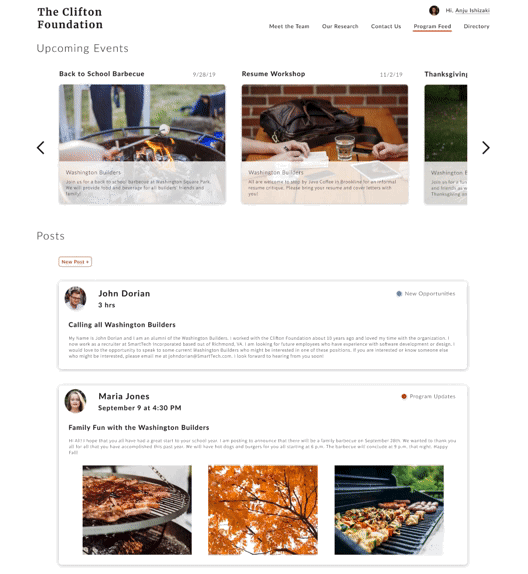Open the Back to School Barbecue event card
The width and height of the screenshot is (528, 574).
pos(142,144)
